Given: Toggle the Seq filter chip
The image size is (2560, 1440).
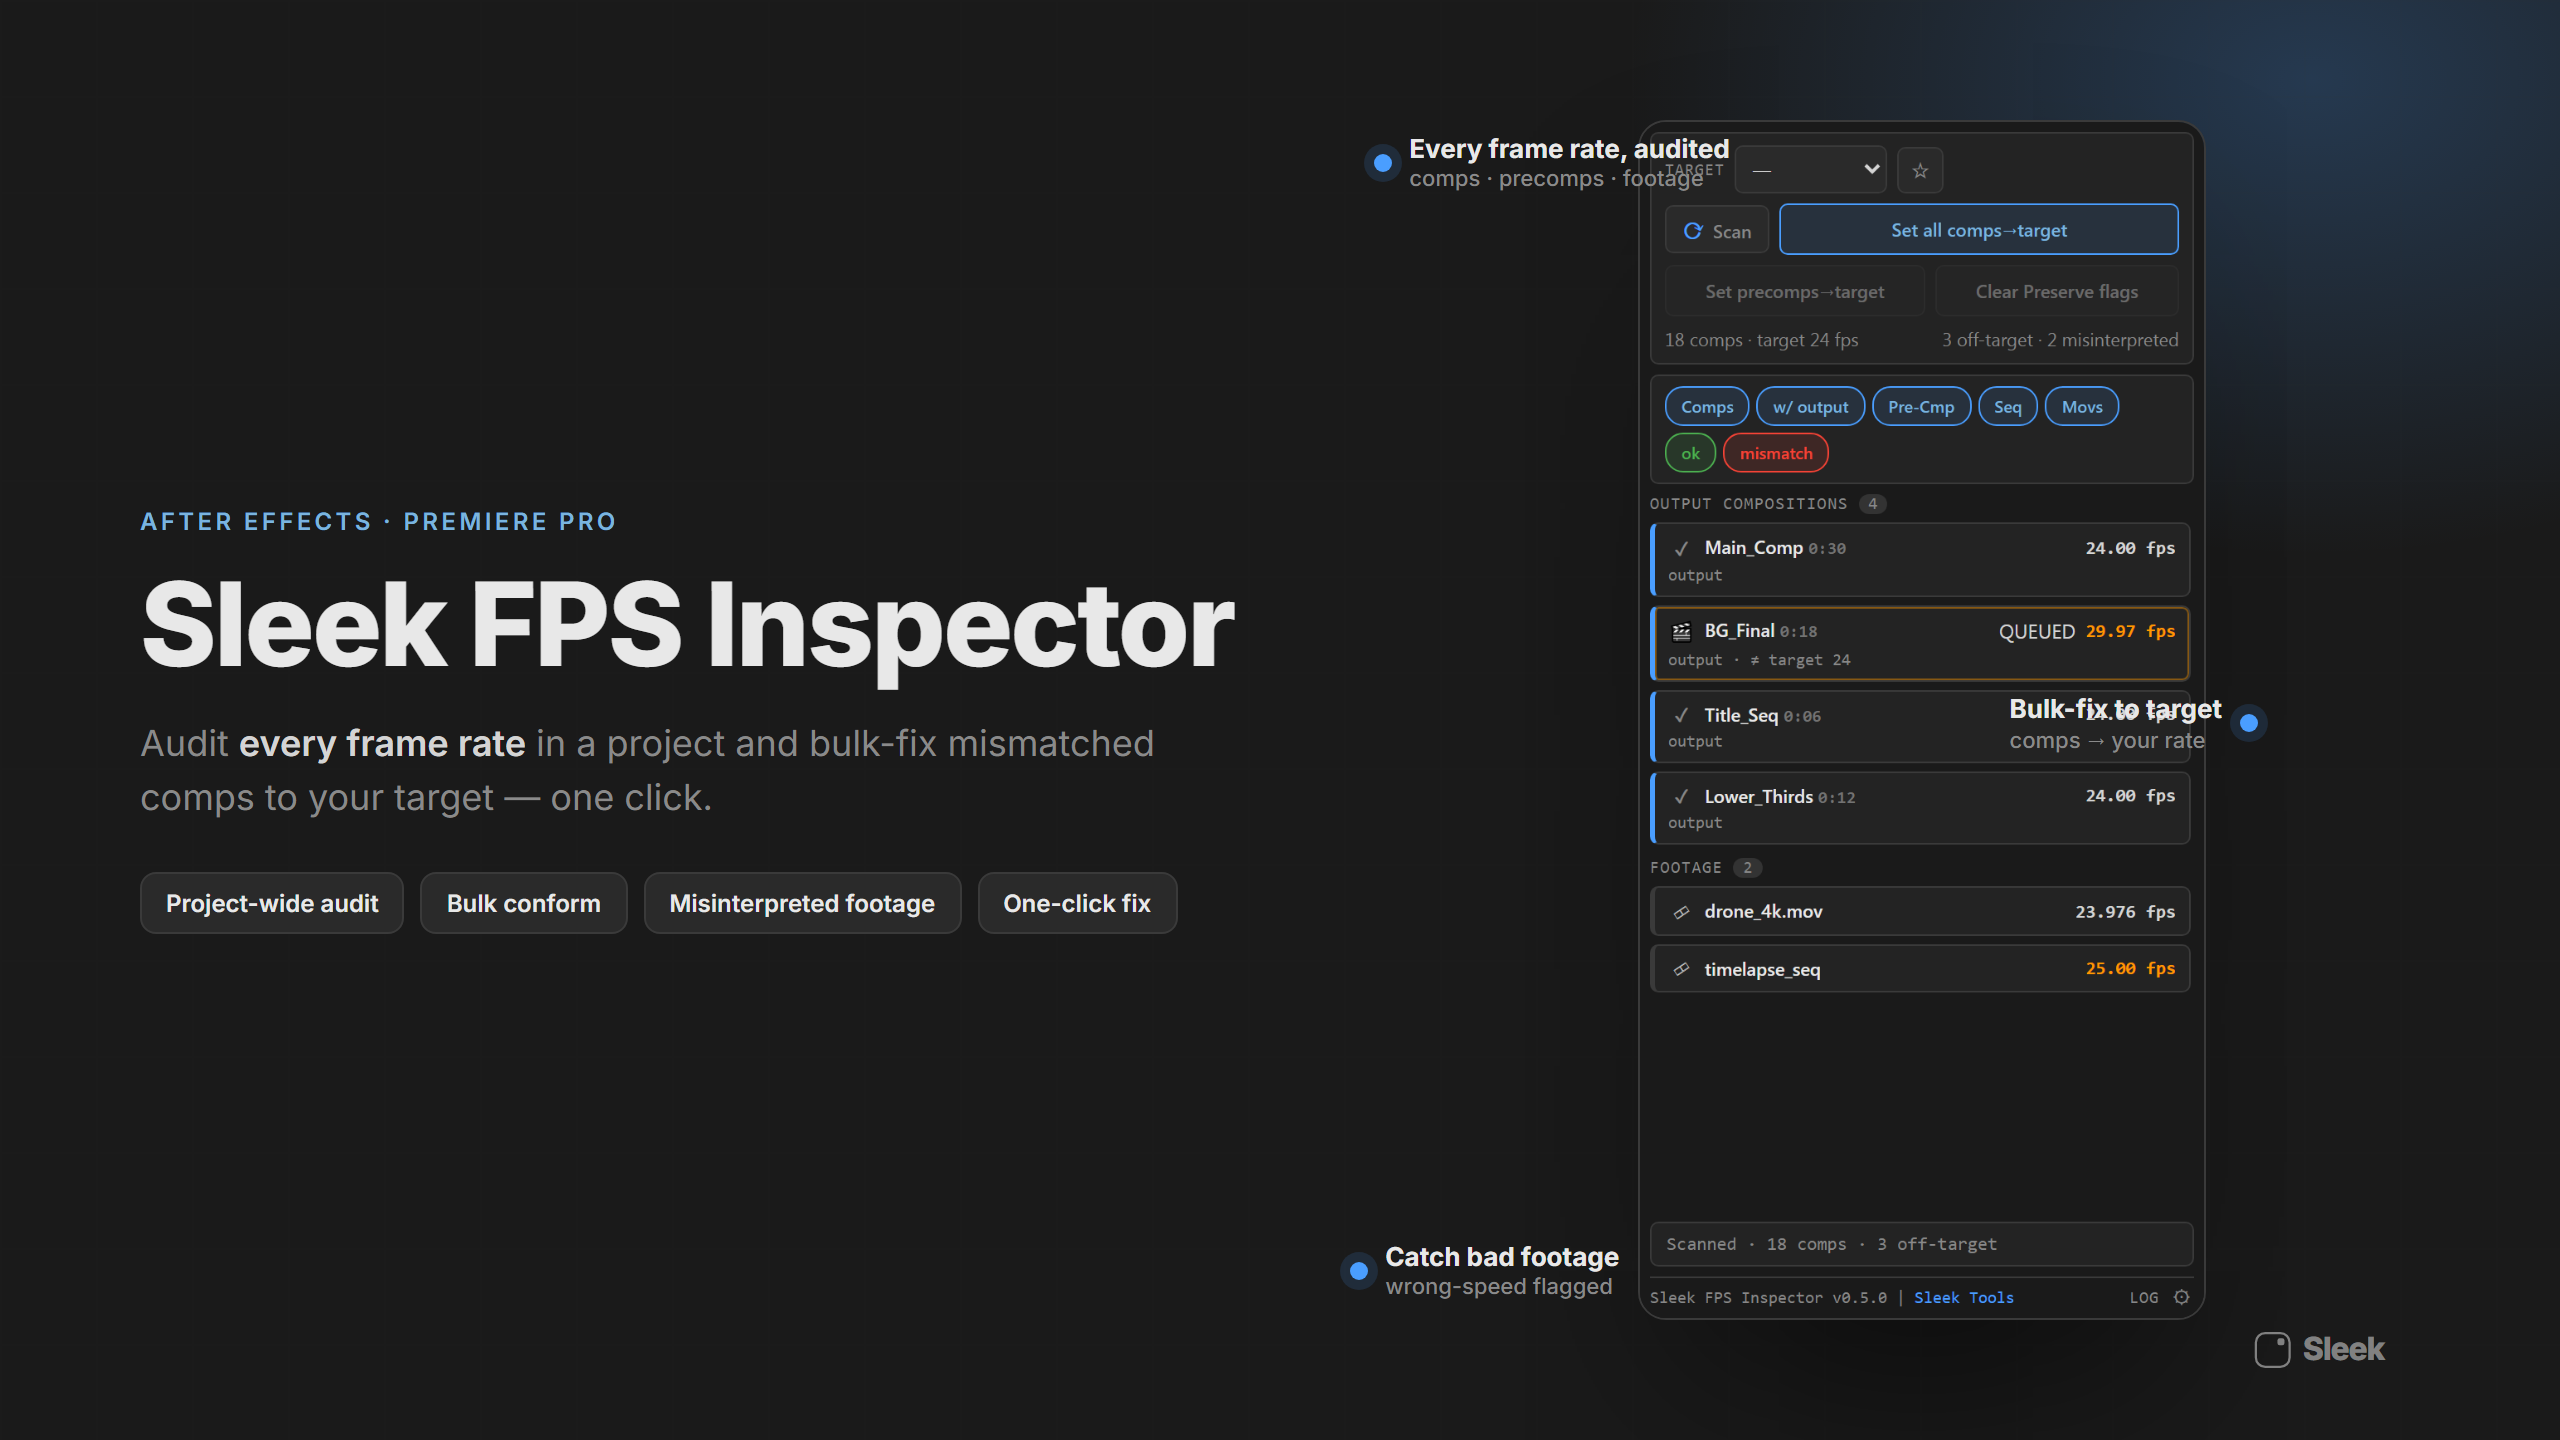Looking at the screenshot, I should (x=2007, y=407).
